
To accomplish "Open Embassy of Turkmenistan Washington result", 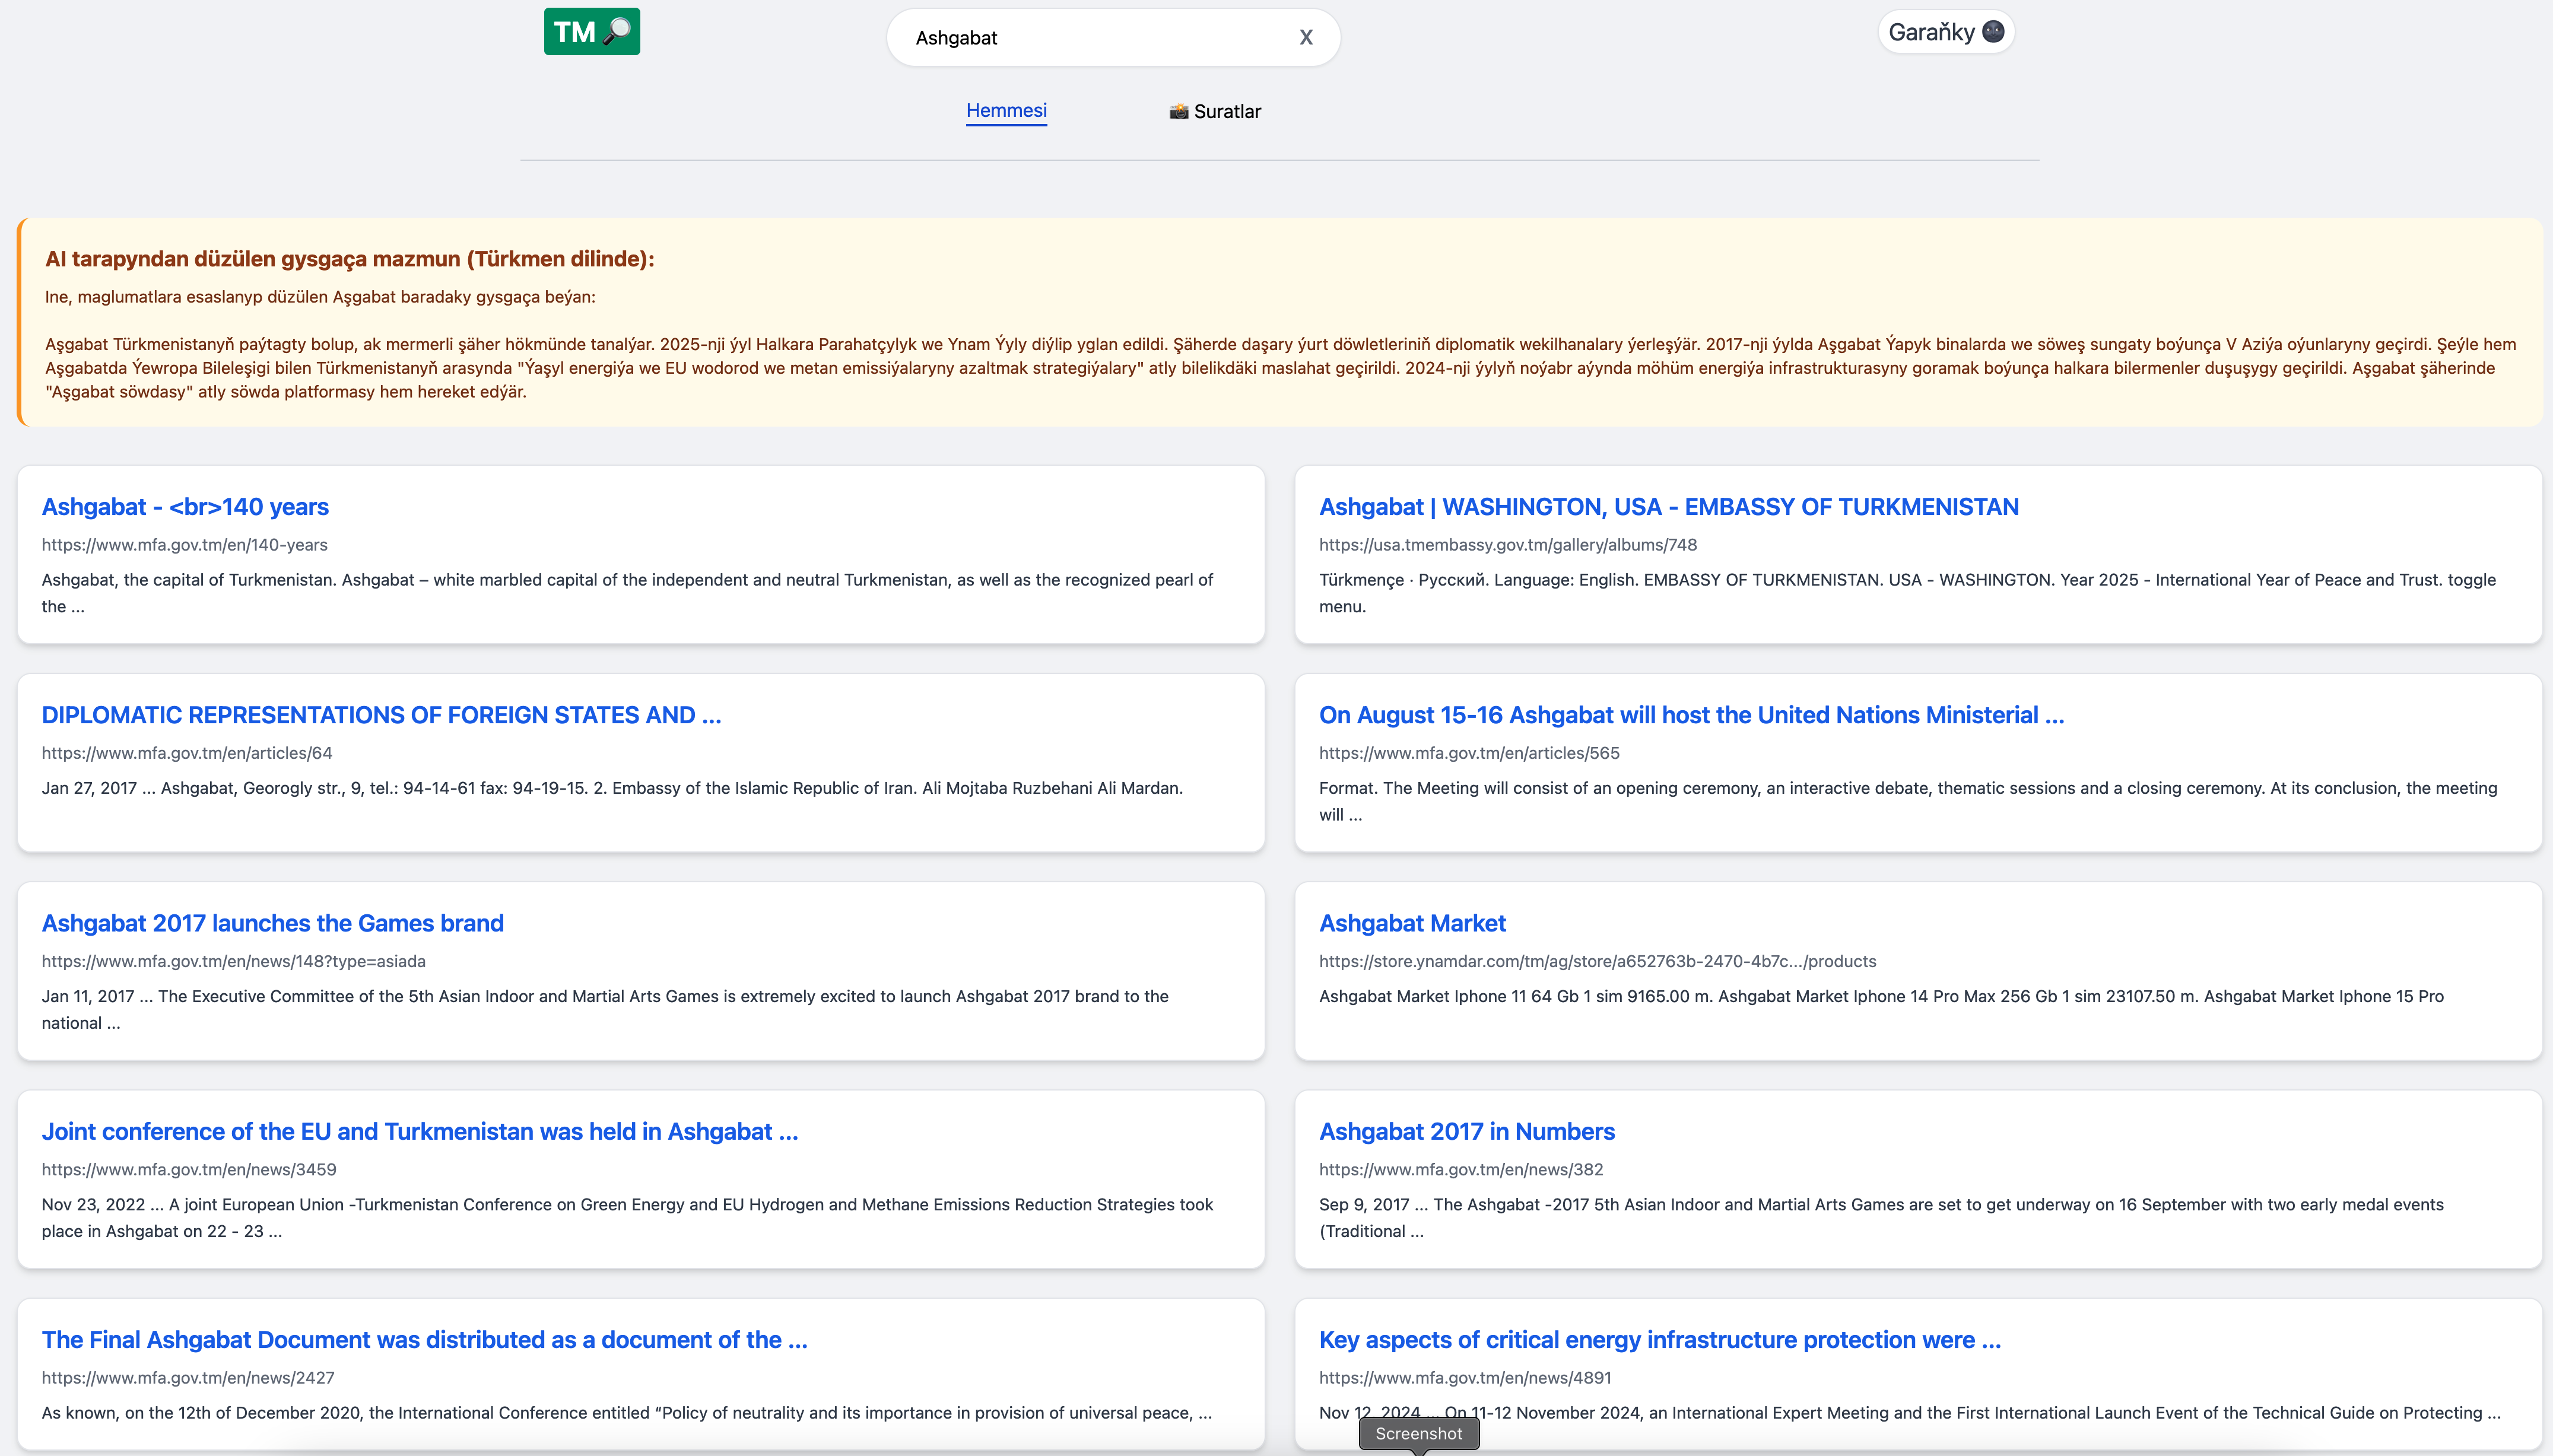I will tap(1668, 507).
